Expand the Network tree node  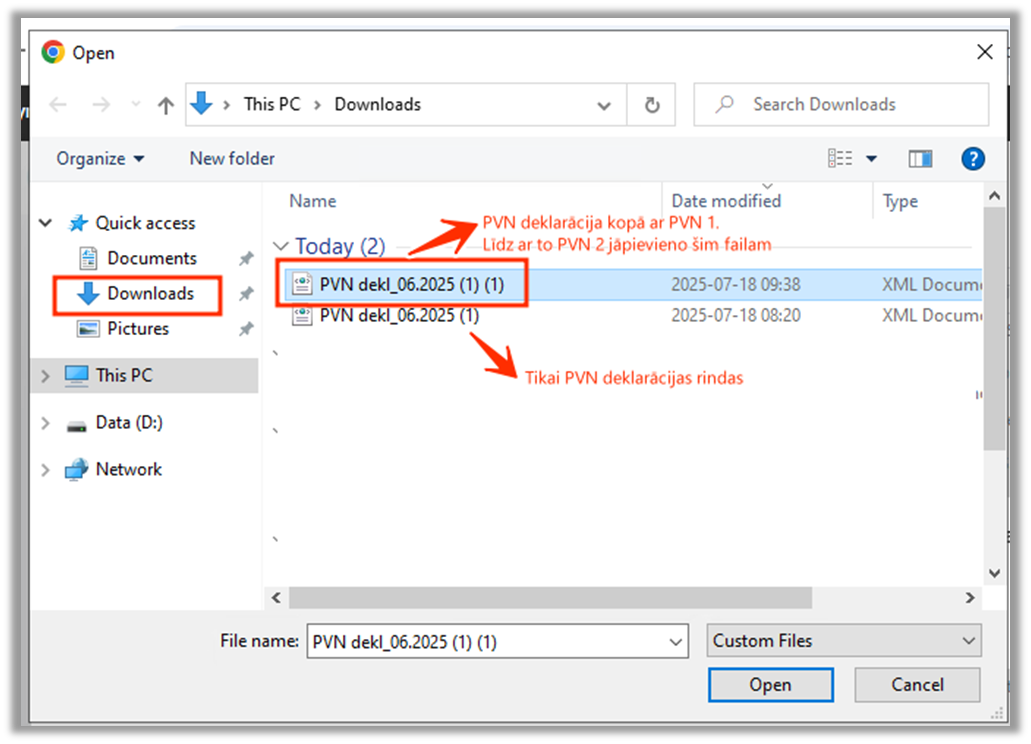(45, 470)
